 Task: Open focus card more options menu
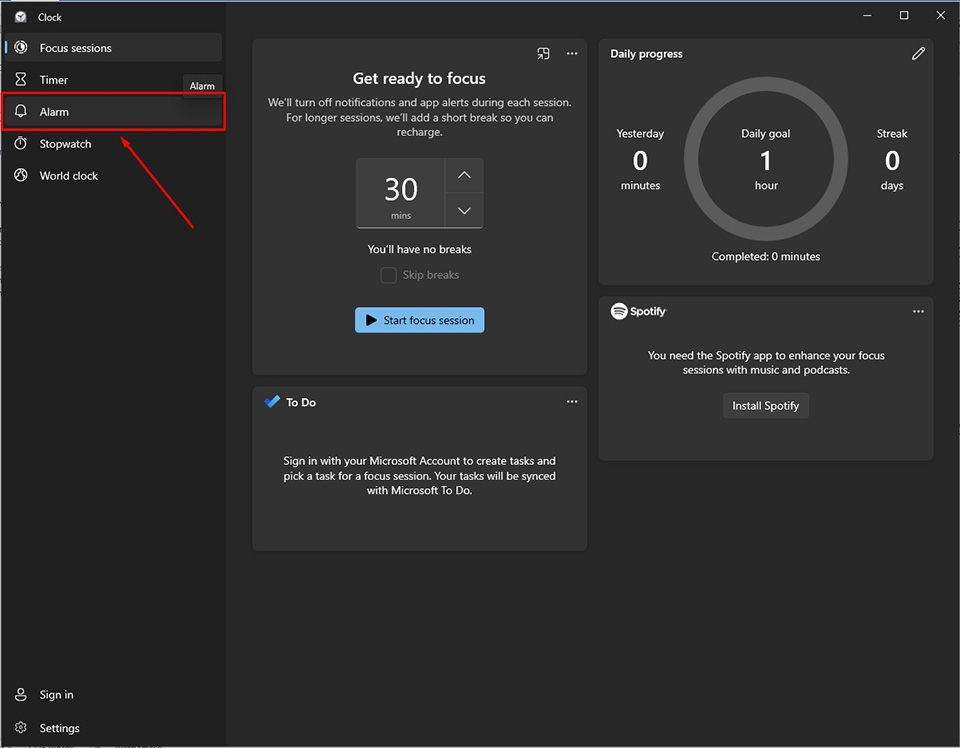click(572, 54)
